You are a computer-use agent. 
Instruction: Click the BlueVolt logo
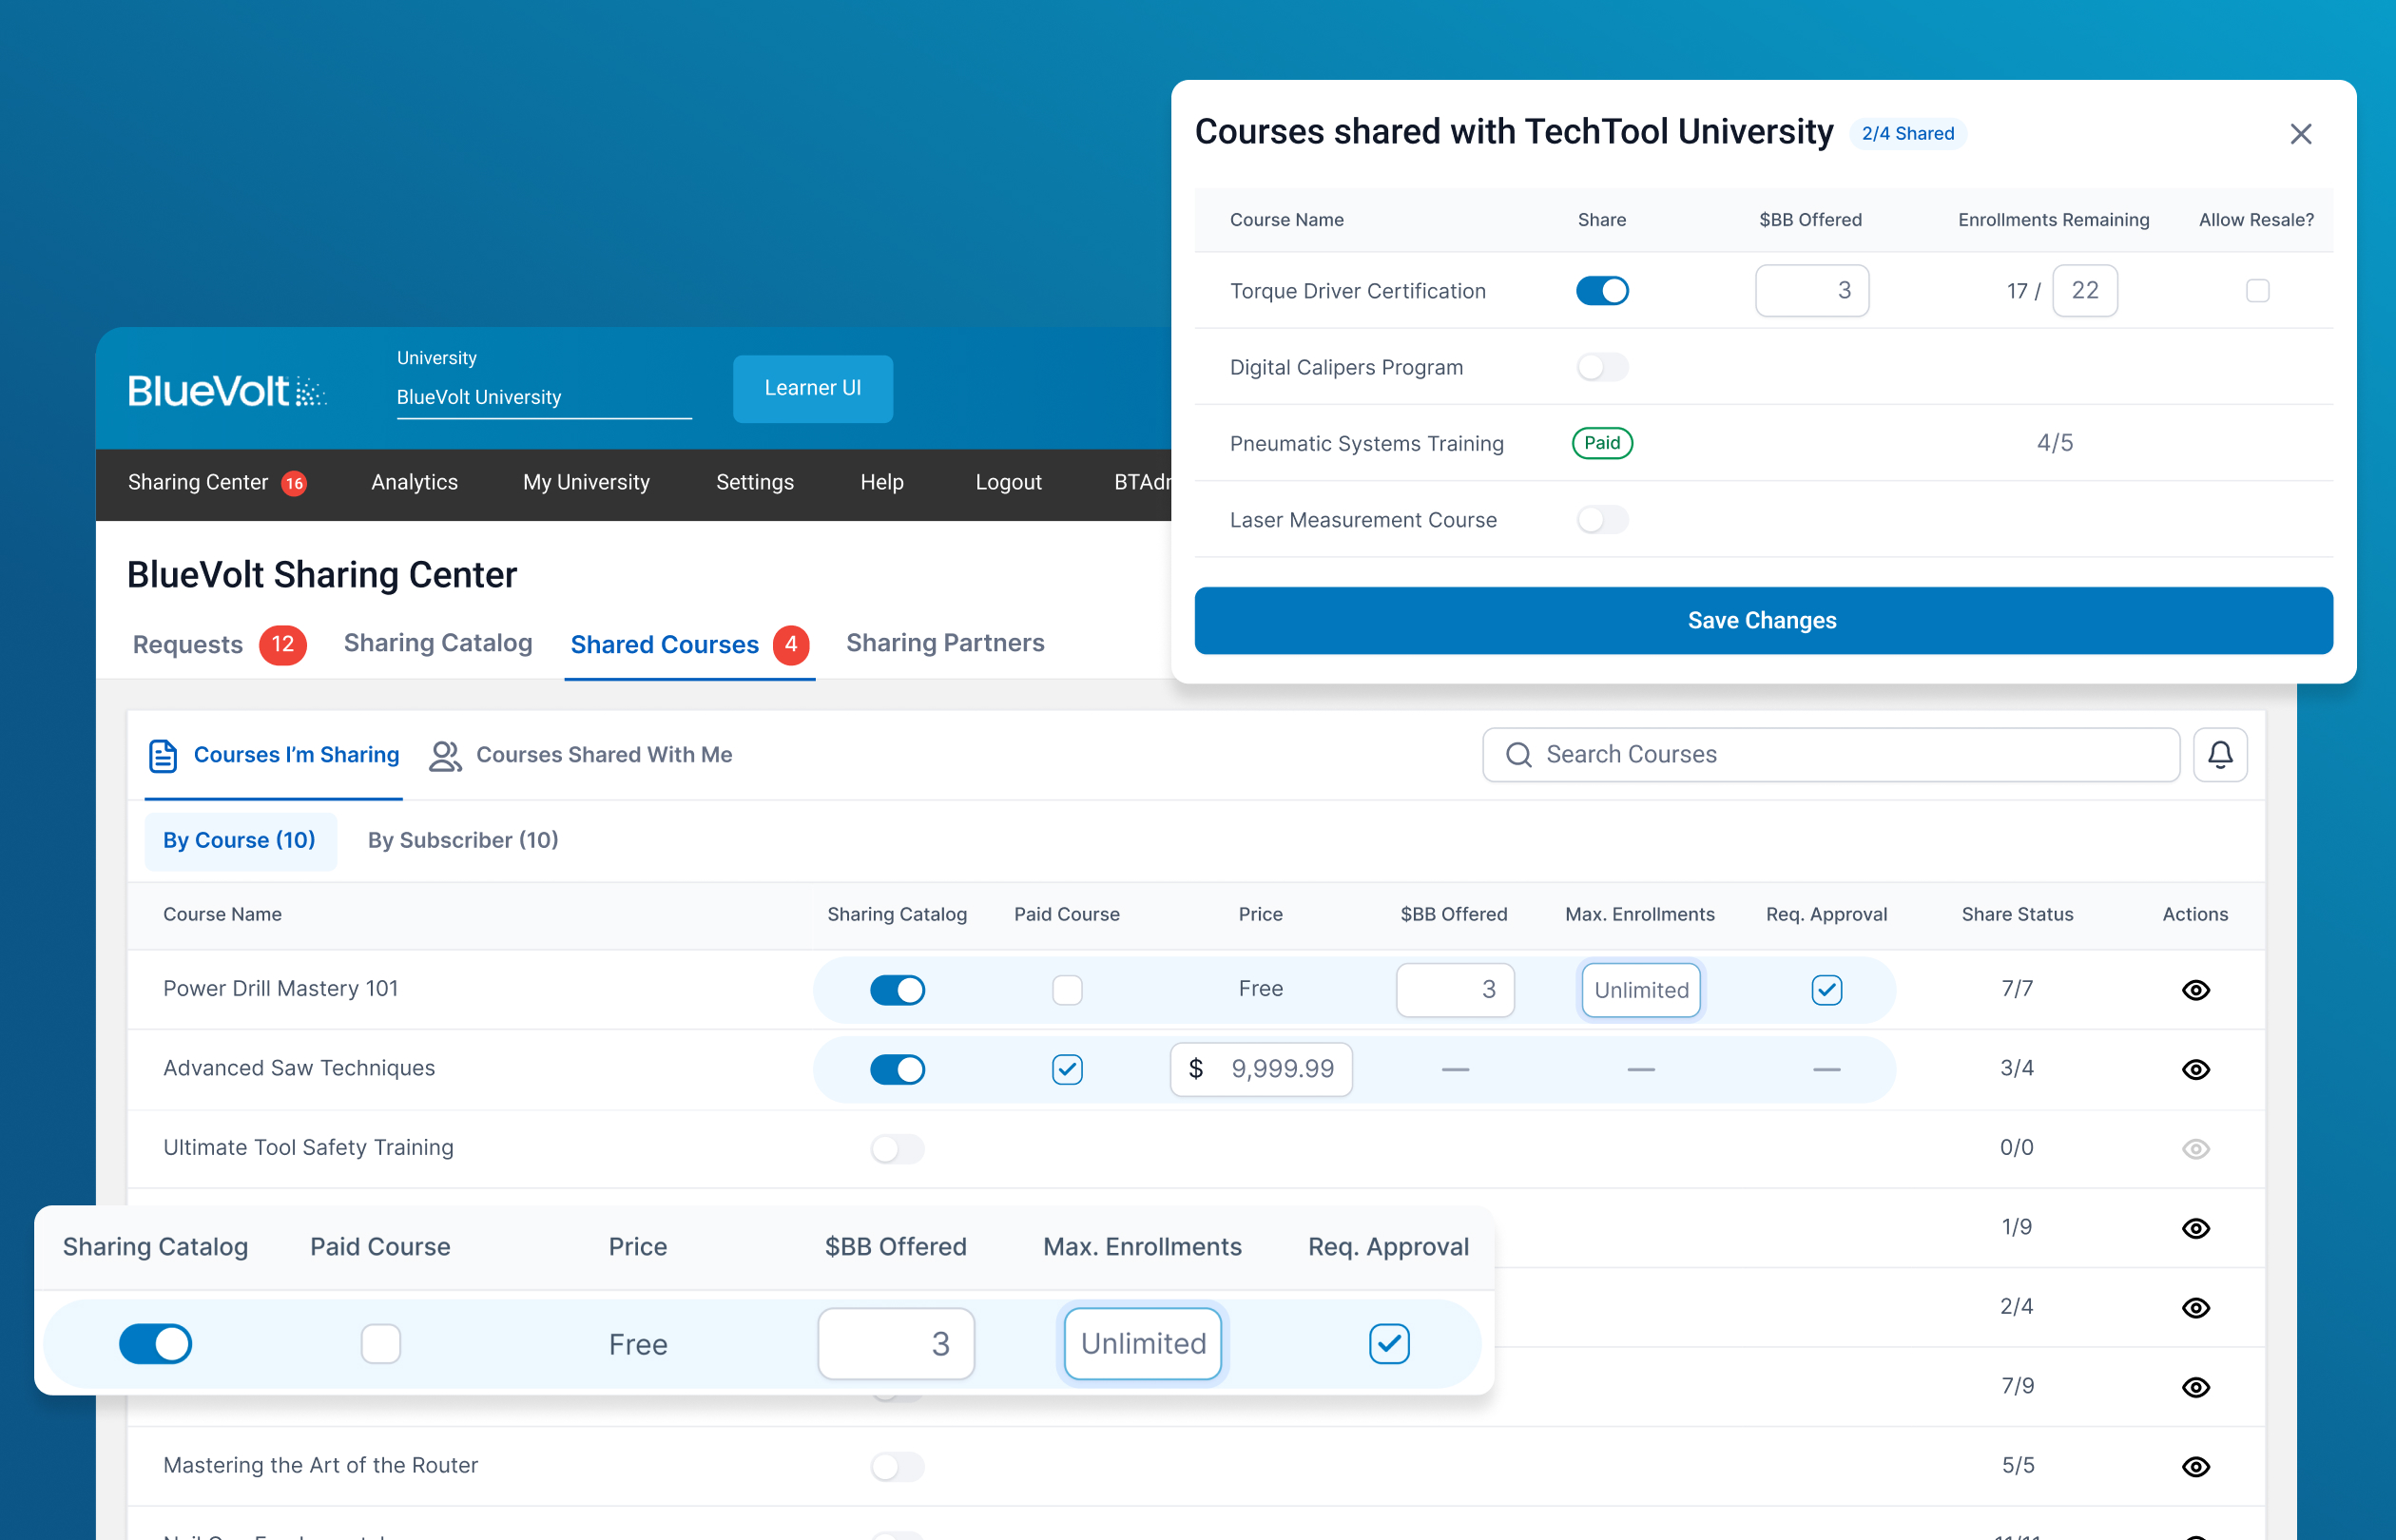(227, 390)
